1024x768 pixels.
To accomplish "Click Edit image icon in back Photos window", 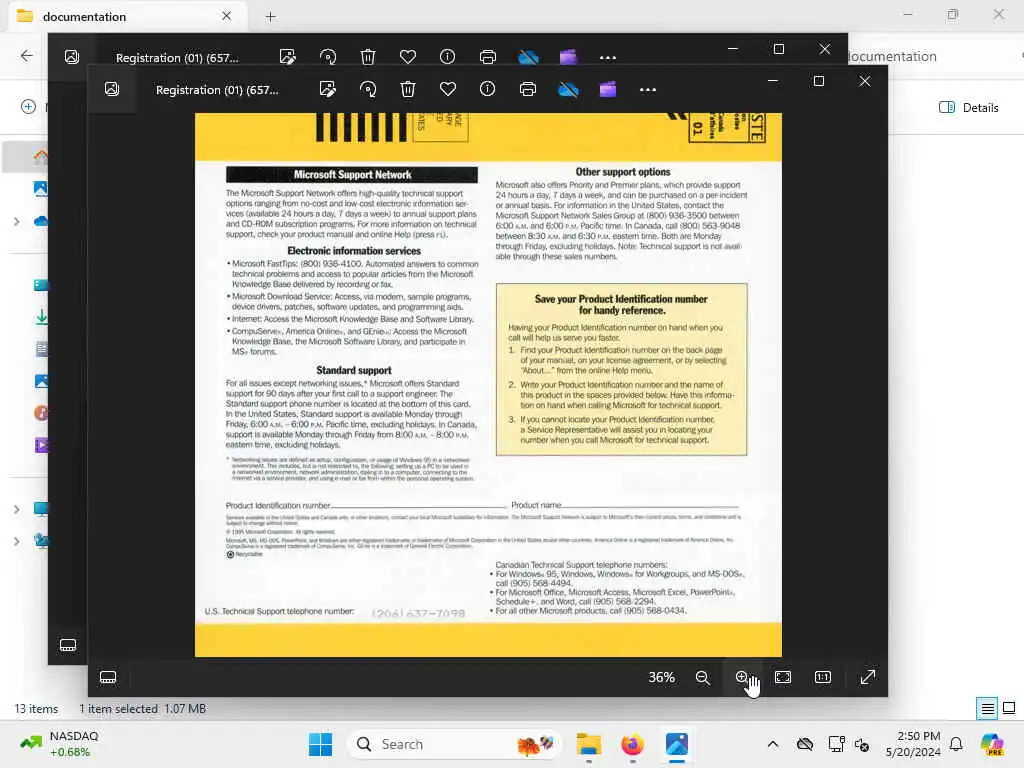I will pyautogui.click(x=287, y=57).
